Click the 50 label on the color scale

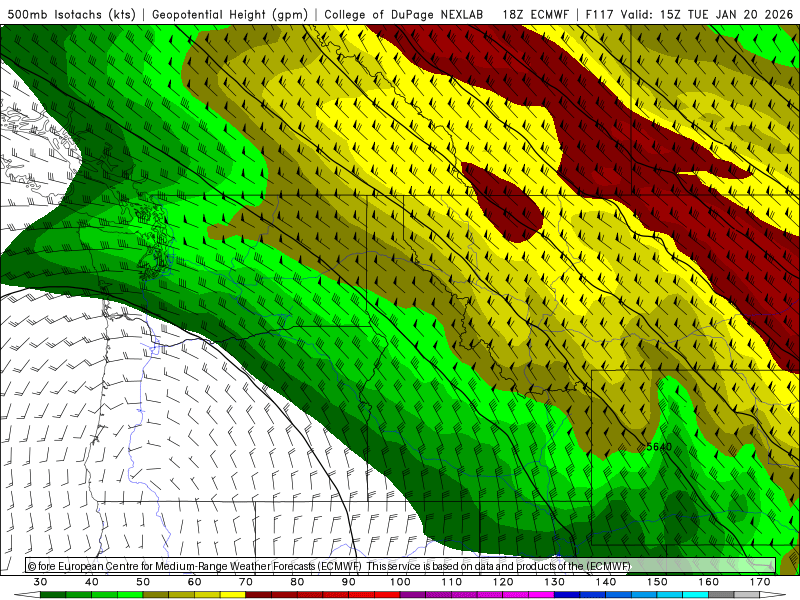[143, 582]
